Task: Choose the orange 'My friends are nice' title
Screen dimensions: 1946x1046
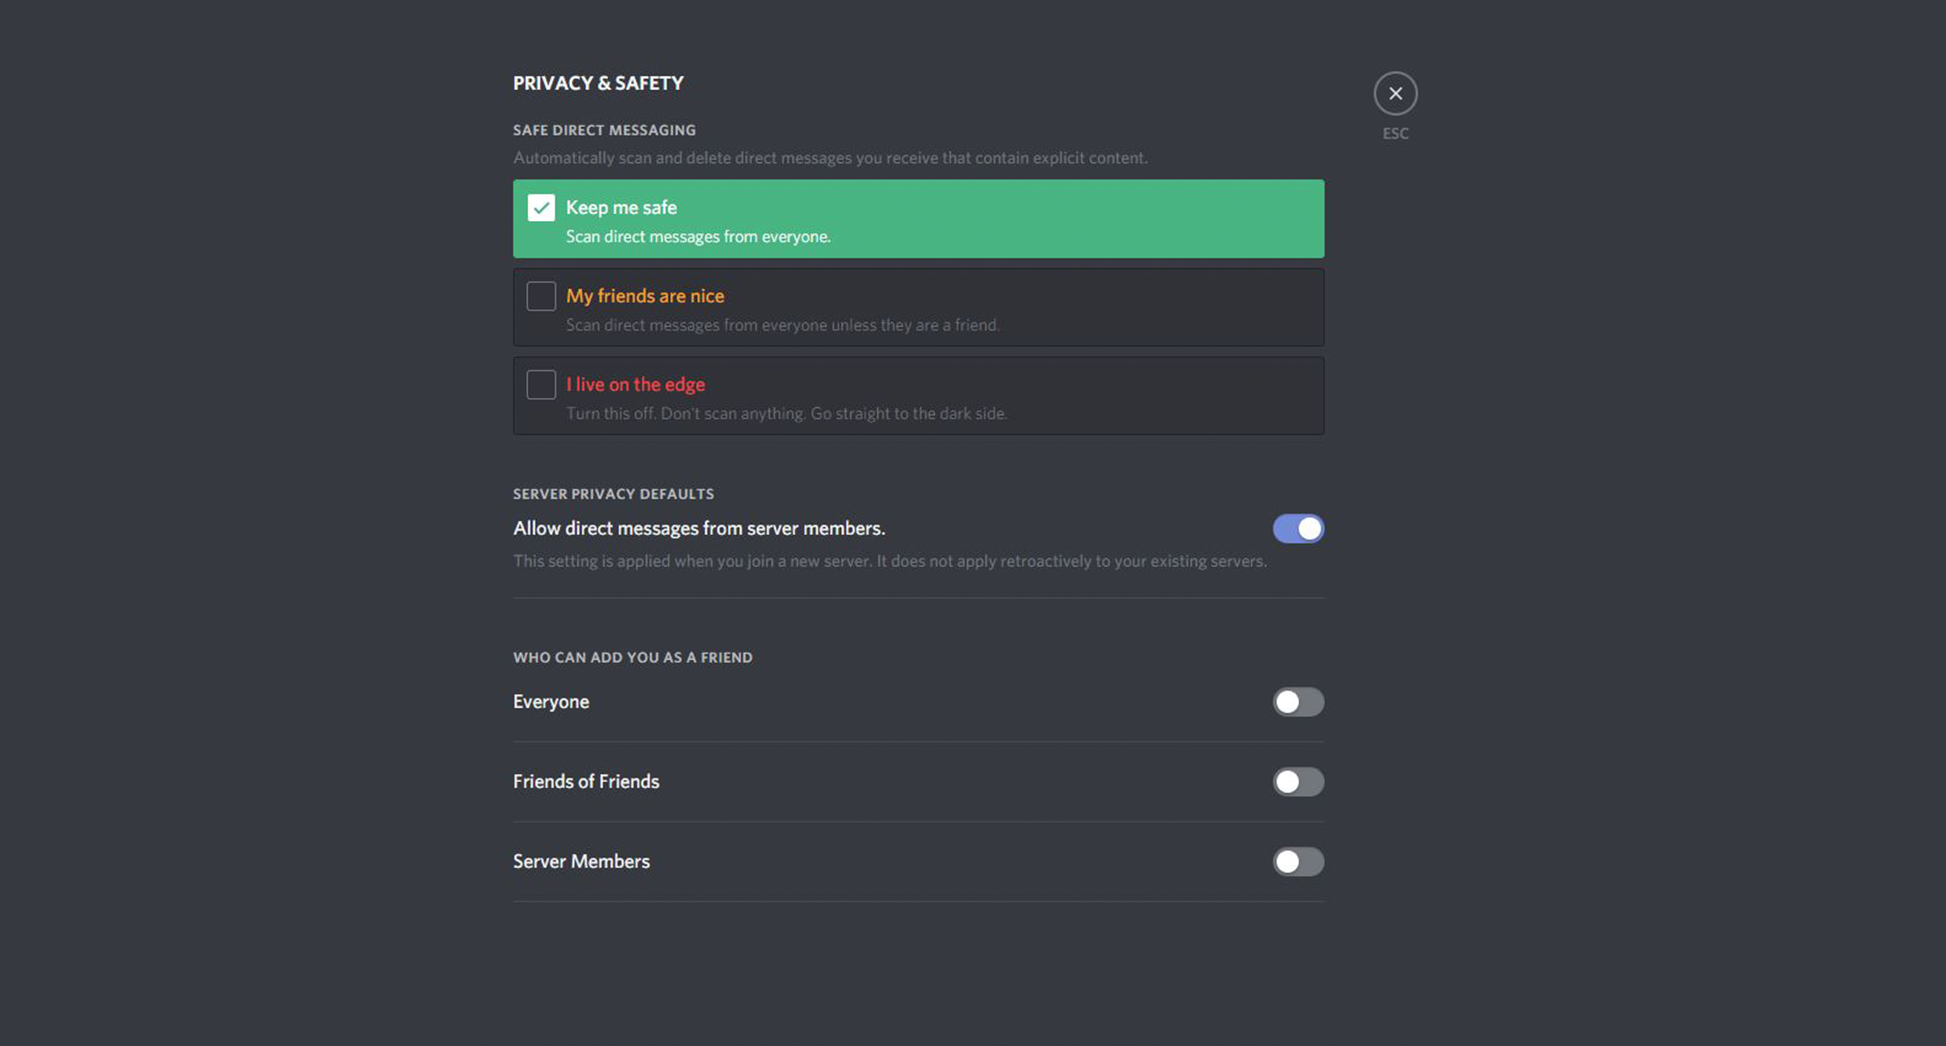Action: tap(645, 296)
